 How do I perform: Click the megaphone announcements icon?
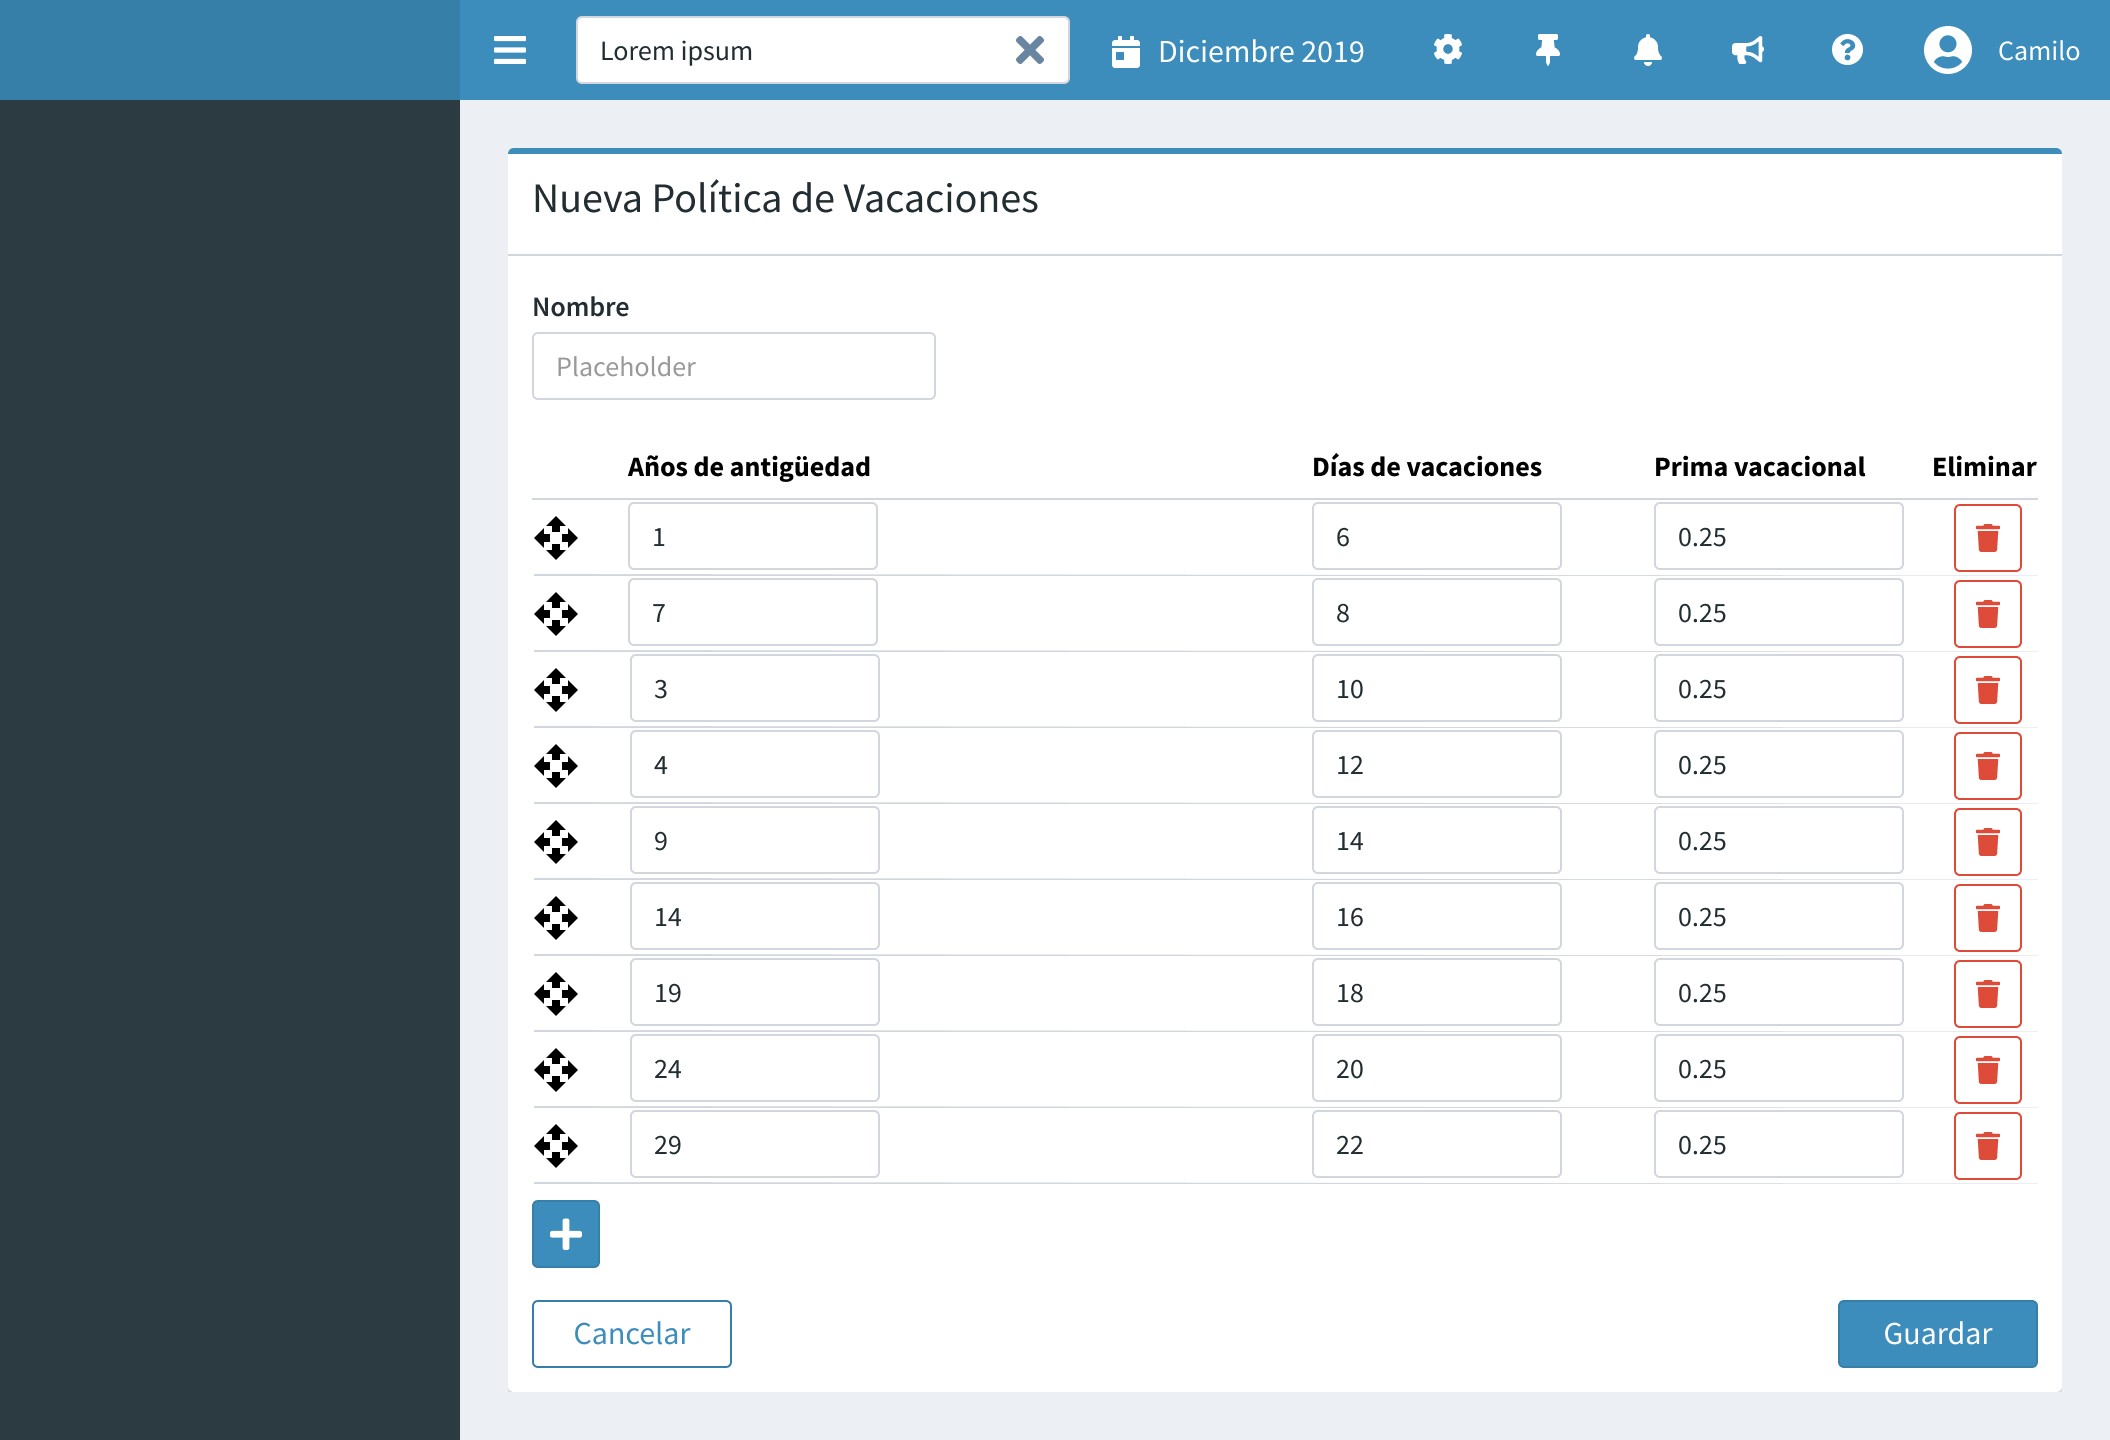tap(1747, 50)
